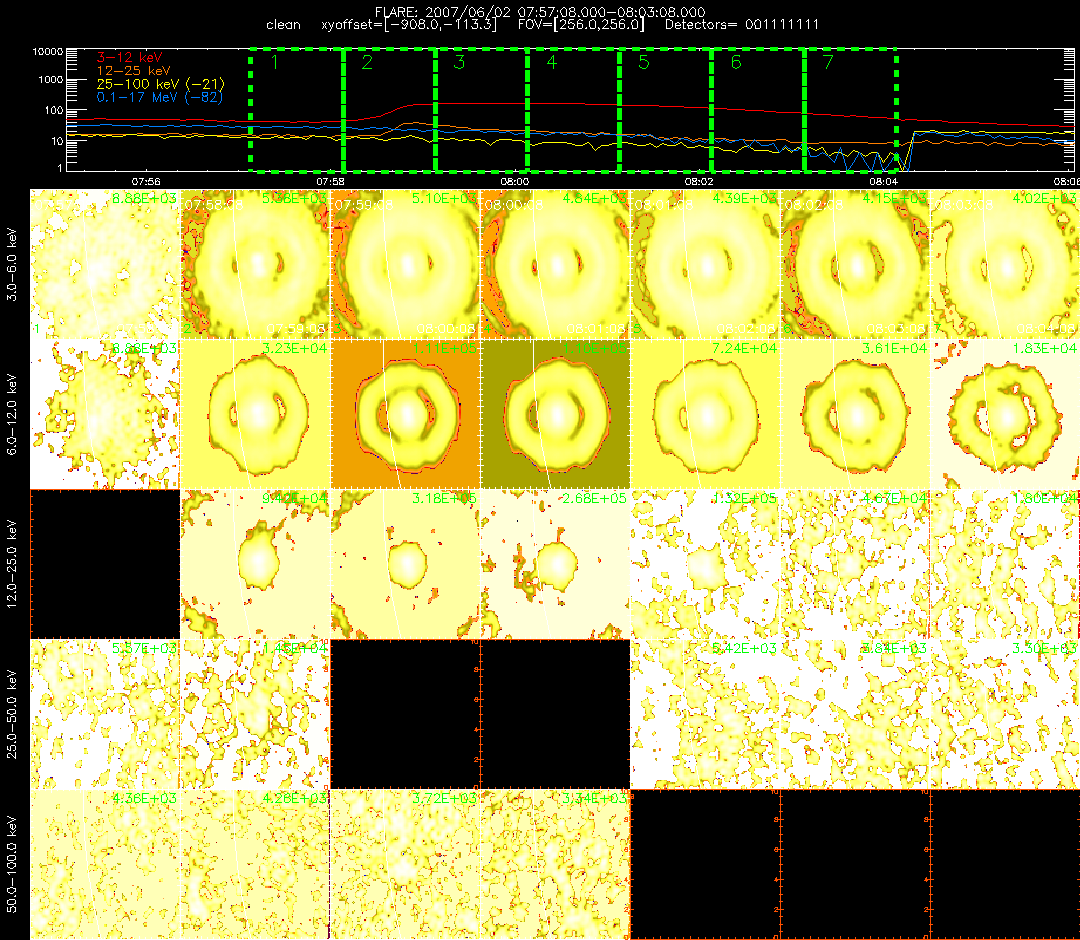Open the 25-50 keV image labeled 3.84E+03
The image size is (1080, 940).
click(x=856, y=715)
